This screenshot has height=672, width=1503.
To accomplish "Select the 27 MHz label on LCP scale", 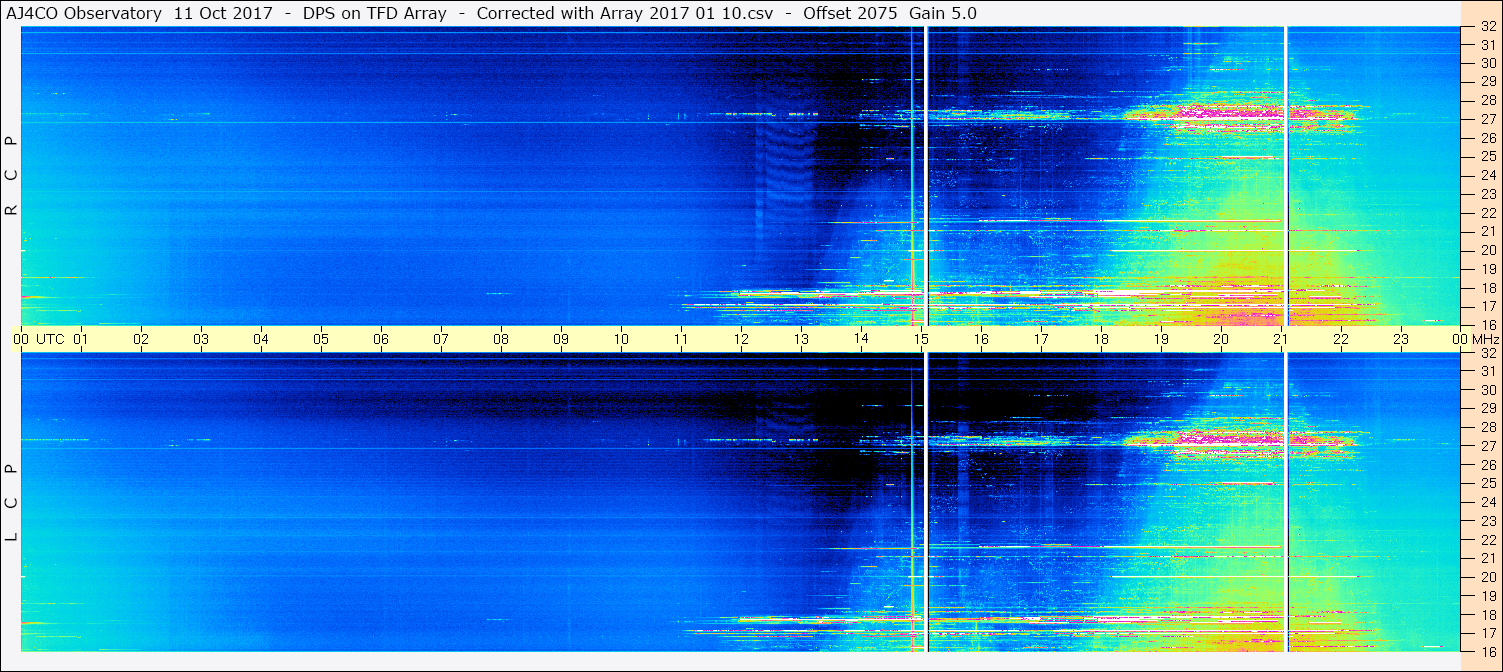I will point(1488,446).
